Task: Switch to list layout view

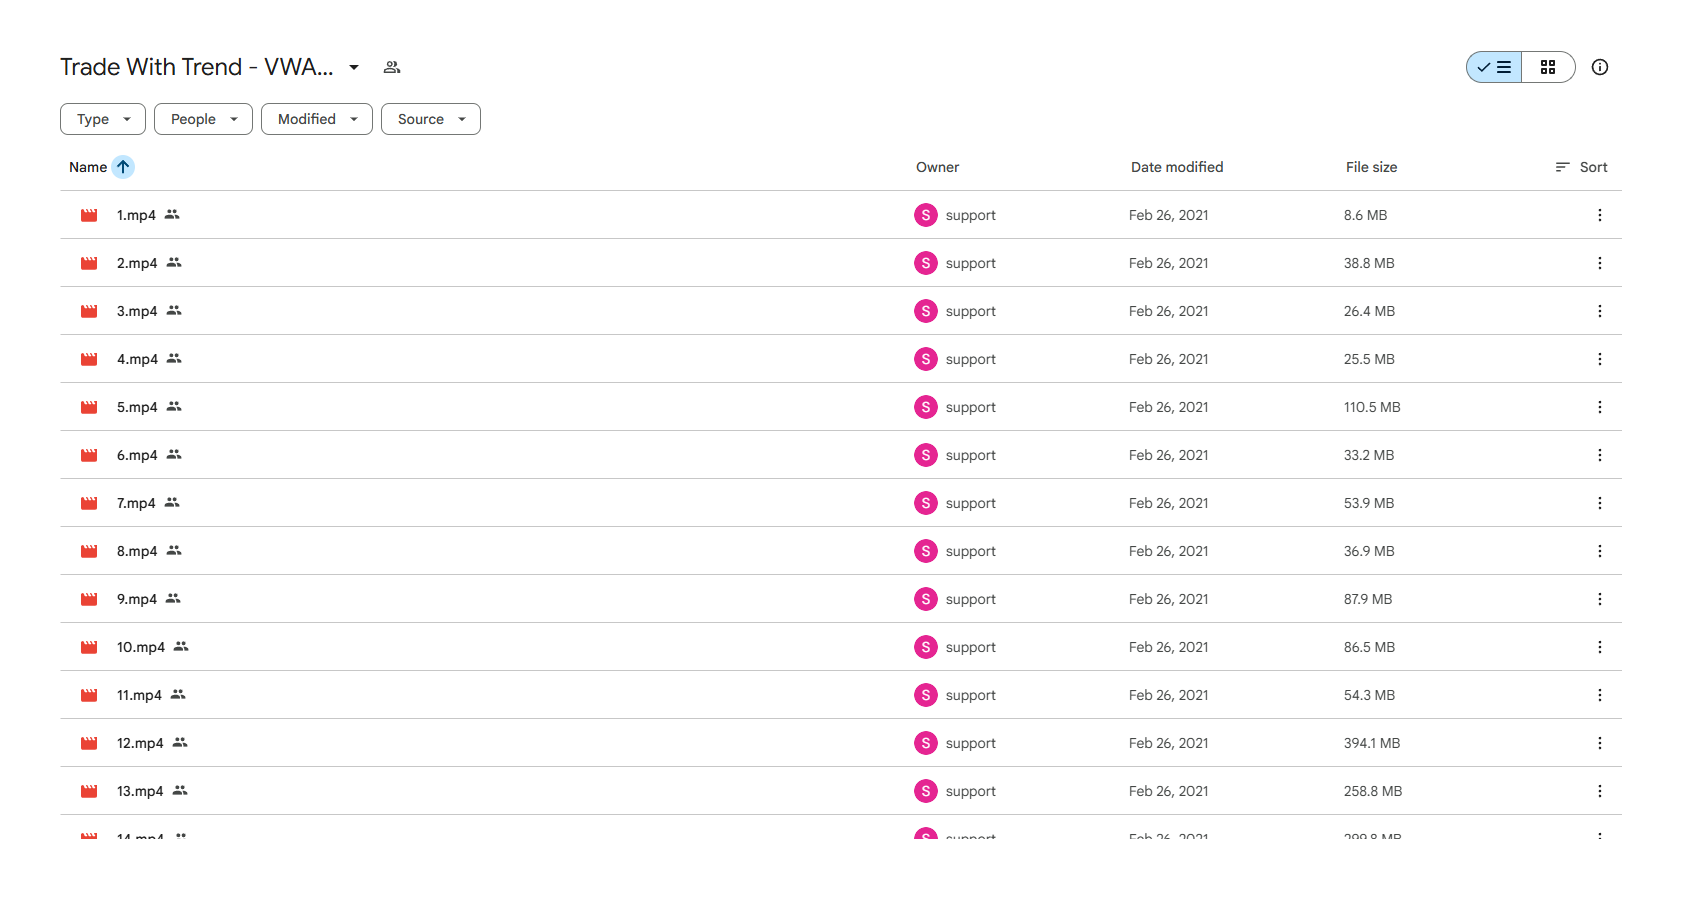Action: [x=1494, y=67]
